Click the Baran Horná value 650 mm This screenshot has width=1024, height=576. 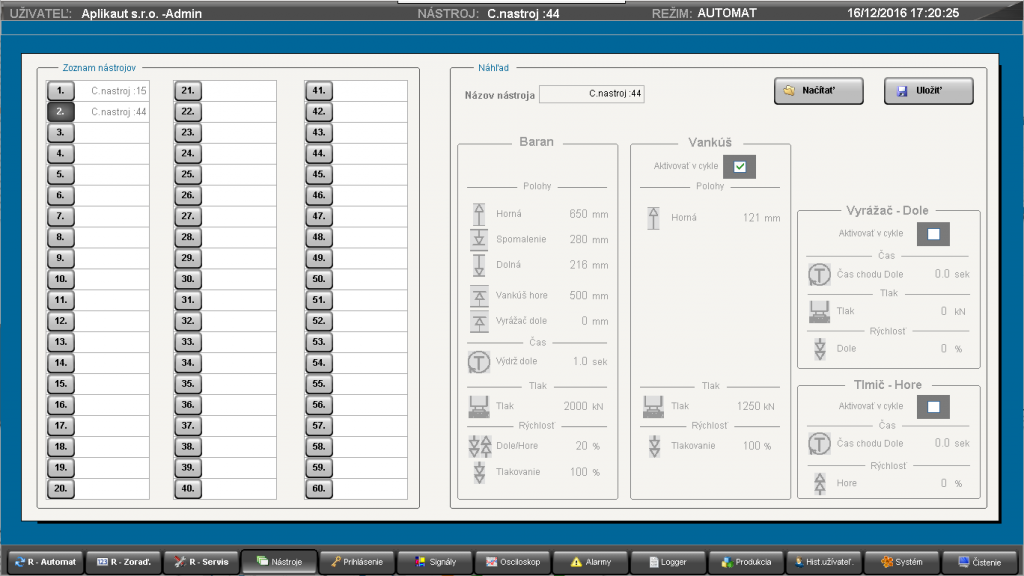pos(588,214)
